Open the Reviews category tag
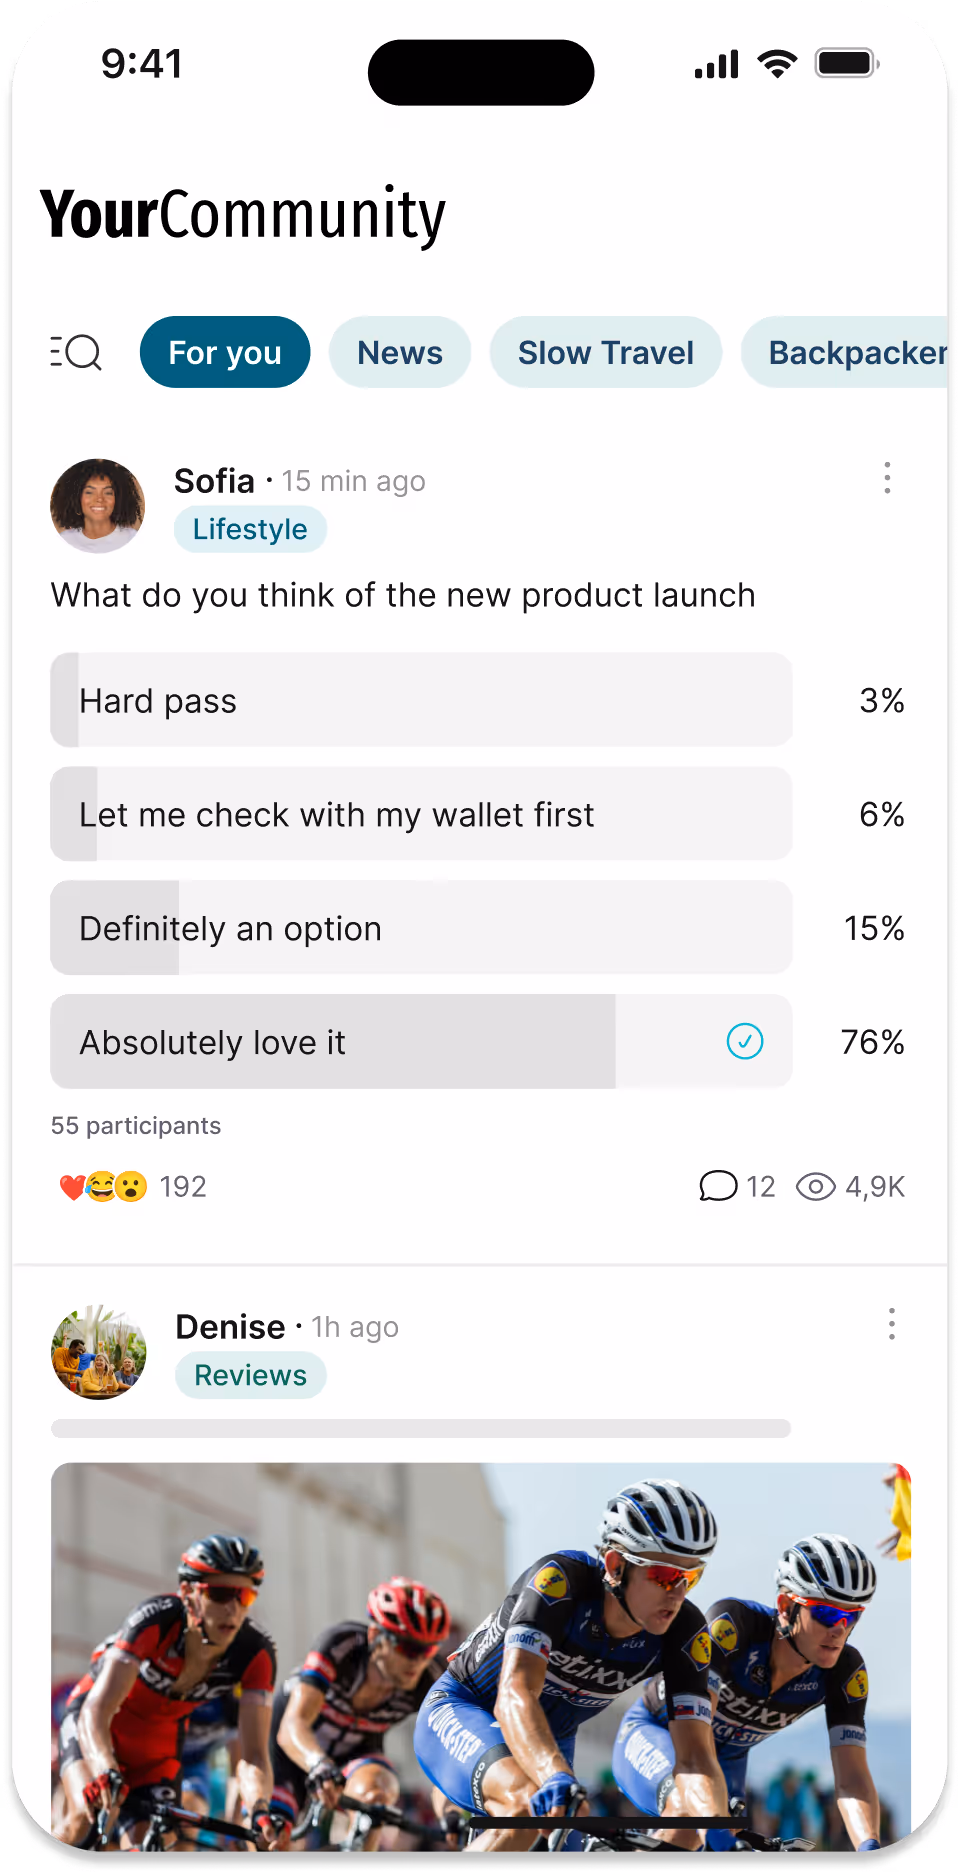The height and width of the screenshot is (1872, 958). 250,1375
